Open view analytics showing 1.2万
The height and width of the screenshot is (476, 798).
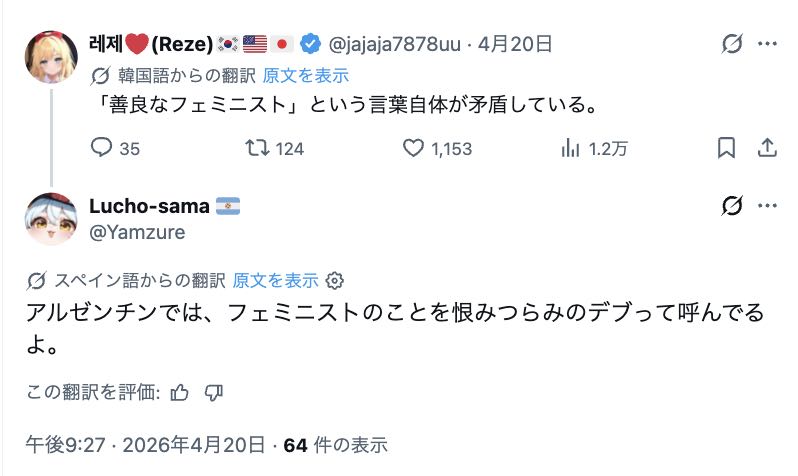click(x=571, y=148)
